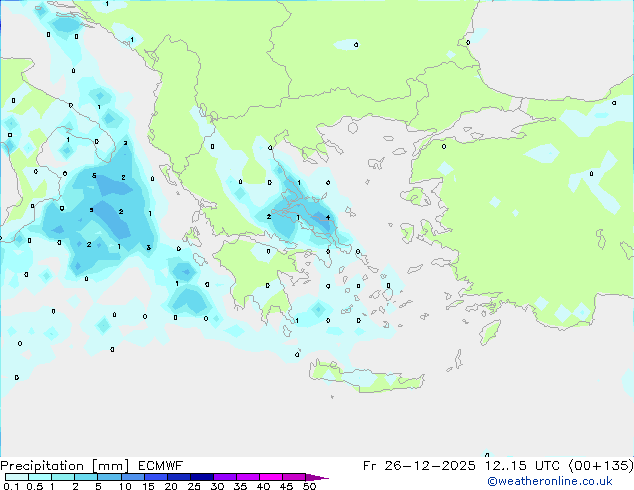The image size is (634, 490).
Task: Click the 45–50 mm legend color swatch
Action: point(294,477)
